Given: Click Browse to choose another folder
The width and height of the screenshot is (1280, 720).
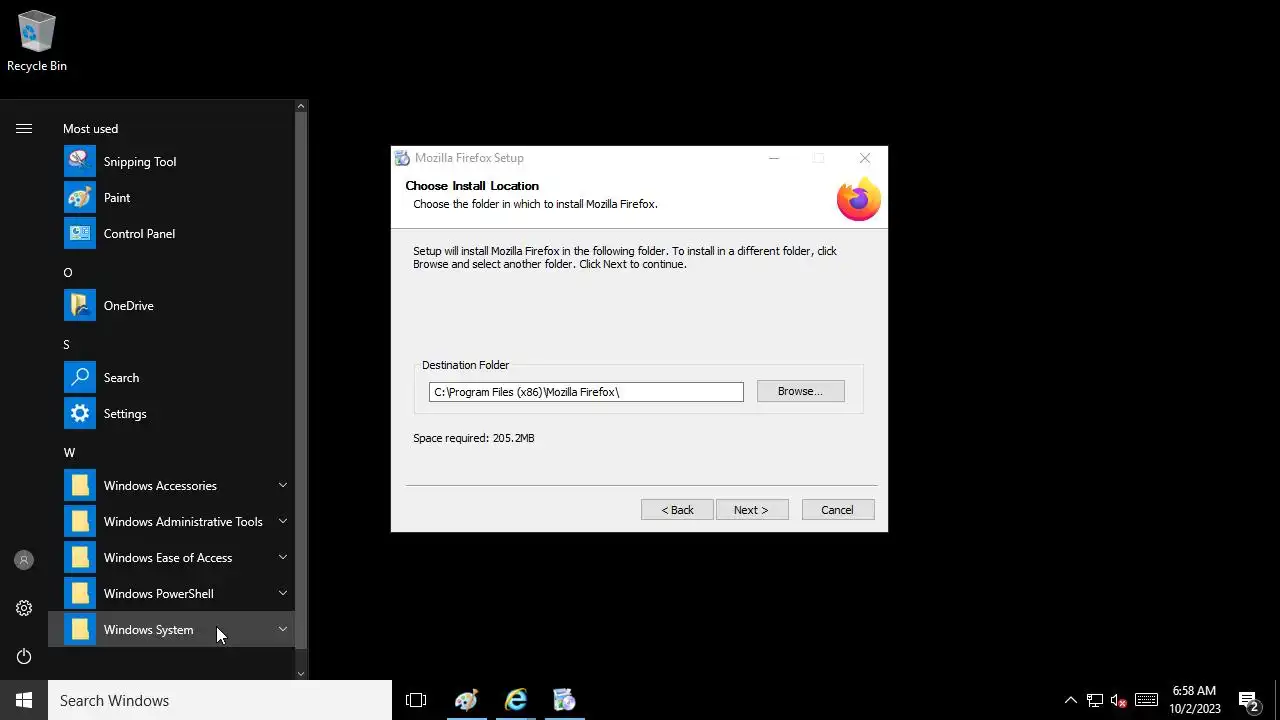Looking at the screenshot, I should tap(800, 391).
